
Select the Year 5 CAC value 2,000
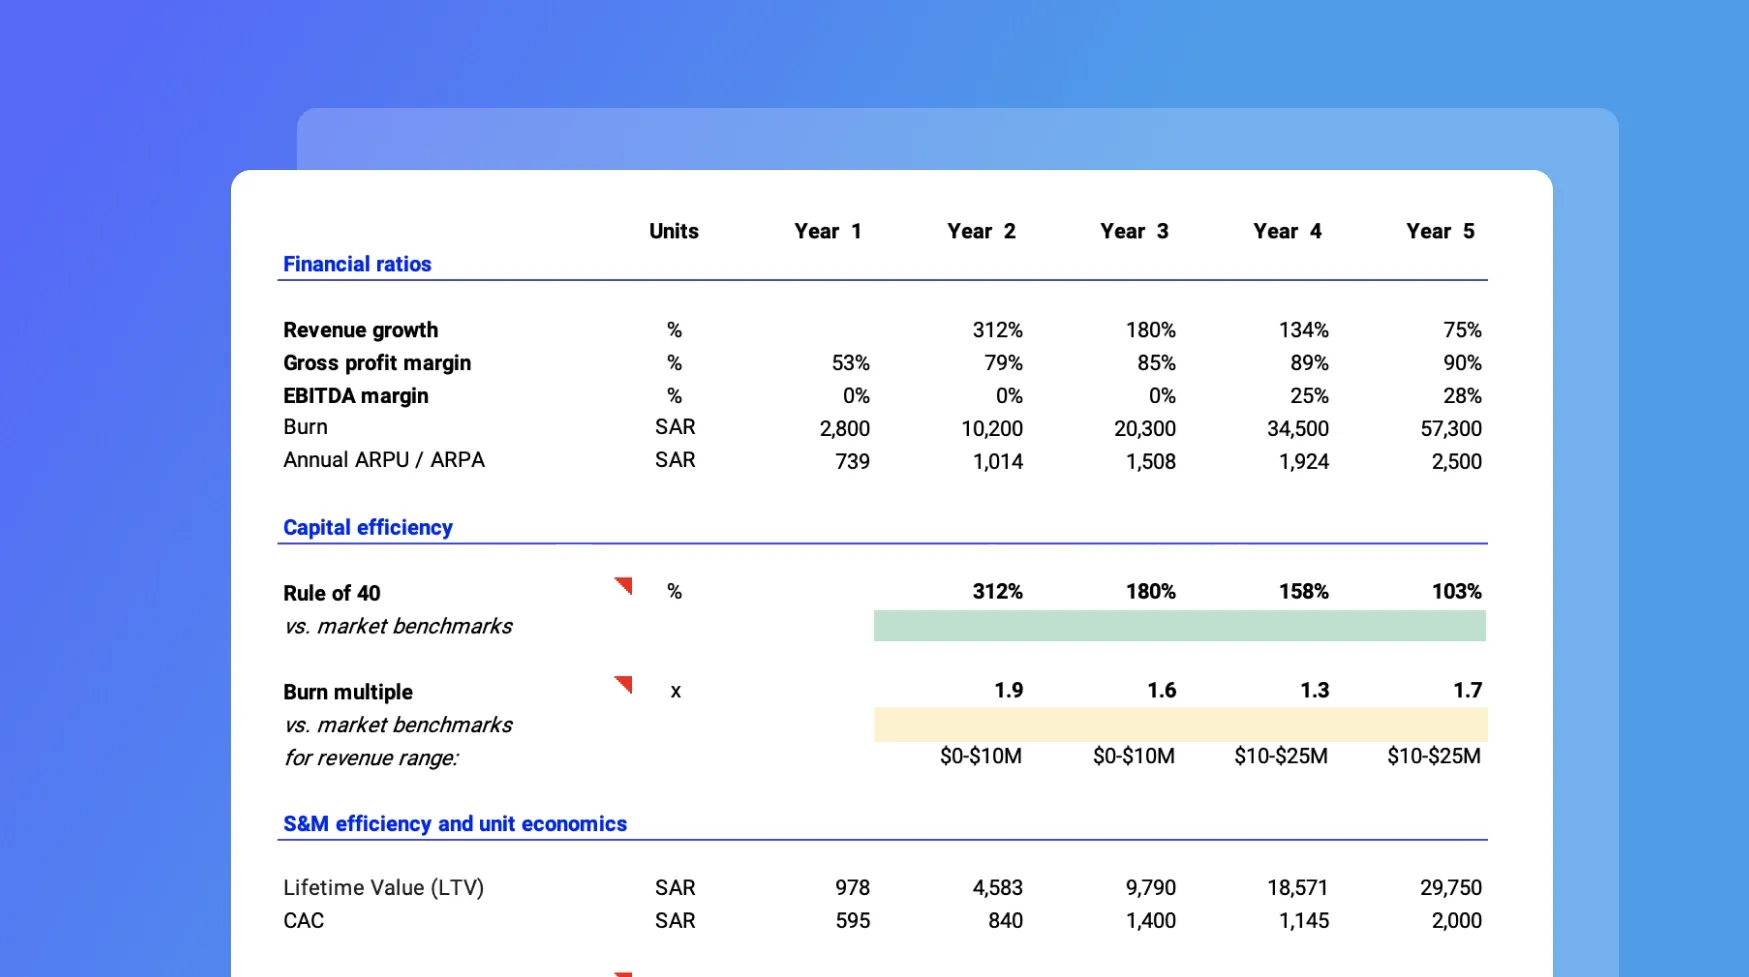(1456, 920)
